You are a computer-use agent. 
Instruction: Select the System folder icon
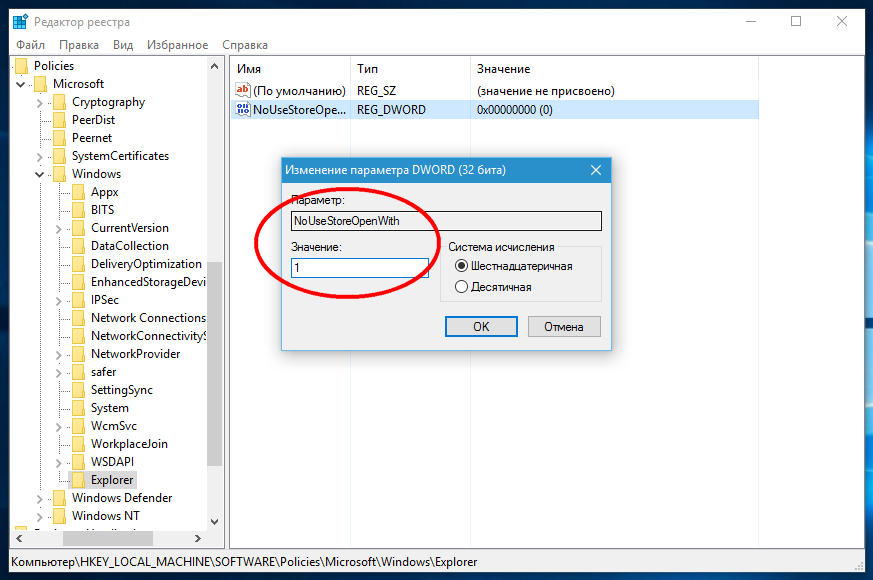79,408
